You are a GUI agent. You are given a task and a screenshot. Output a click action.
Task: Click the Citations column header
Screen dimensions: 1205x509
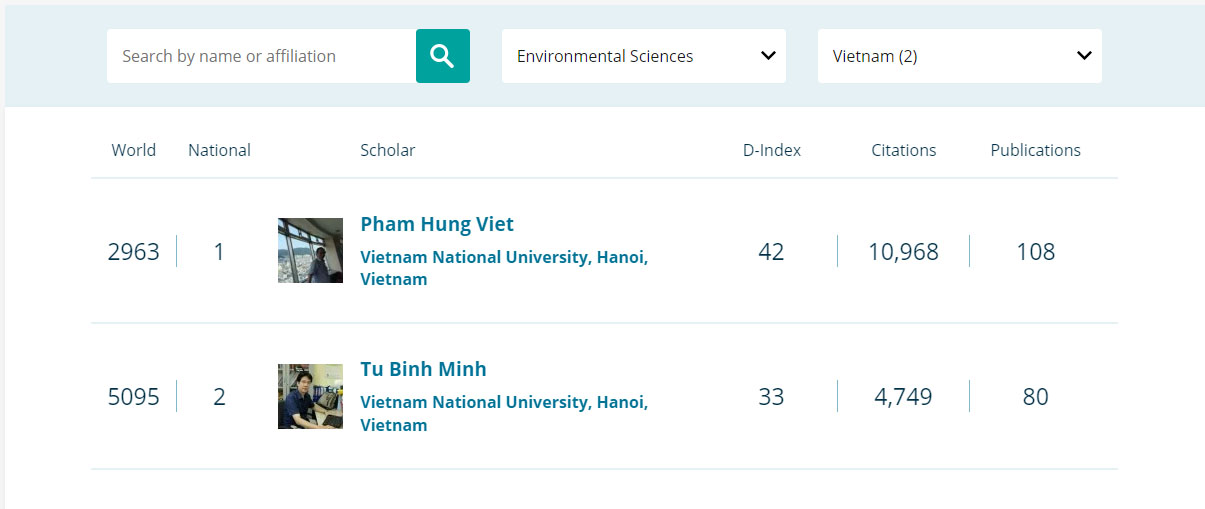(904, 150)
